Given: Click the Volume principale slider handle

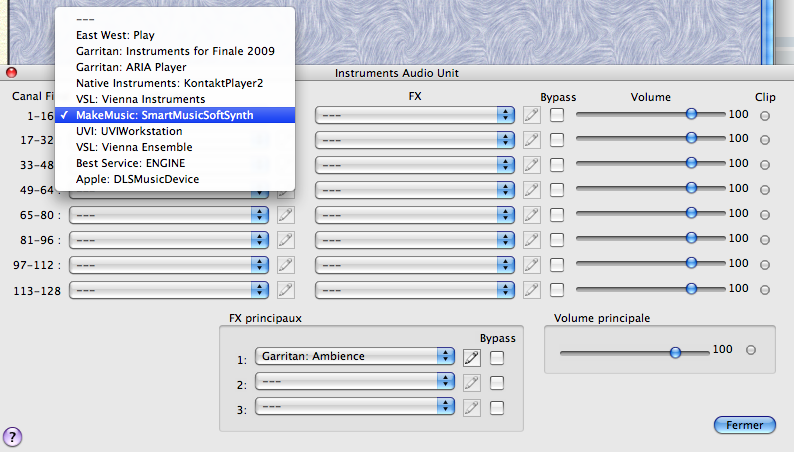Looking at the screenshot, I should [x=675, y=352].
